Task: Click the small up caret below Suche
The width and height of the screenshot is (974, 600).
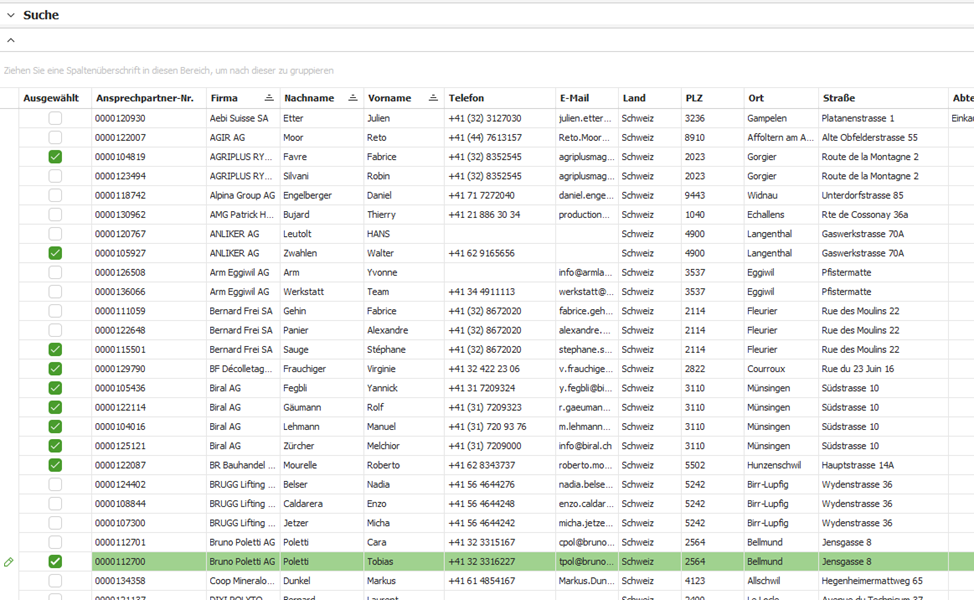Action: (x=11, y=41)
